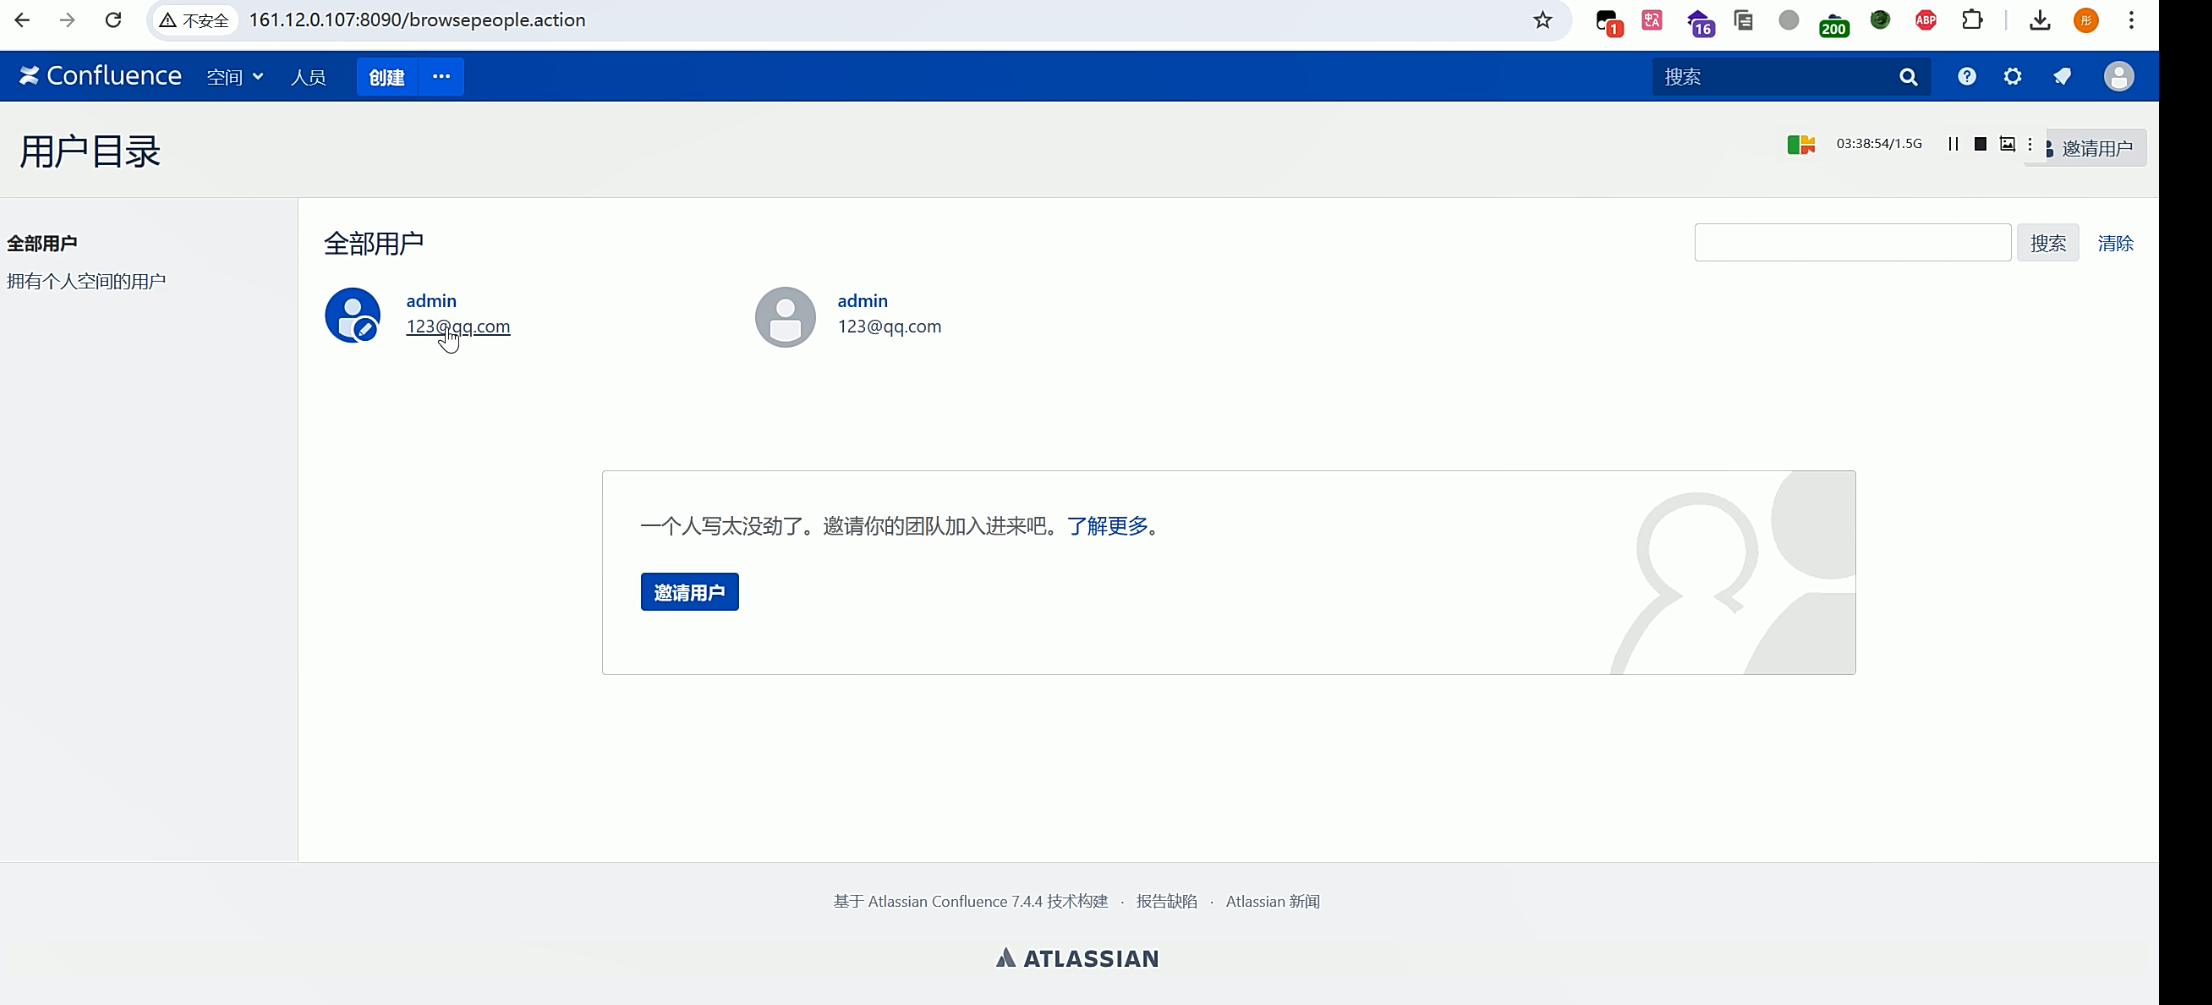
Task: Go to the Confluence home via the logo
Action: [100, 76]
